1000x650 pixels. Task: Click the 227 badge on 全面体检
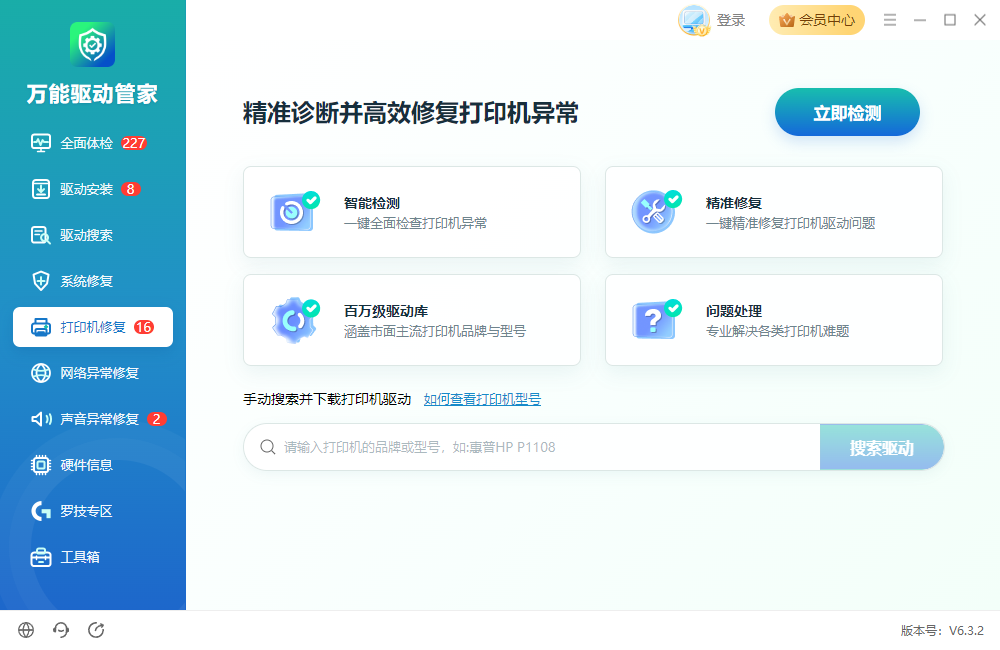click(134, 143)
